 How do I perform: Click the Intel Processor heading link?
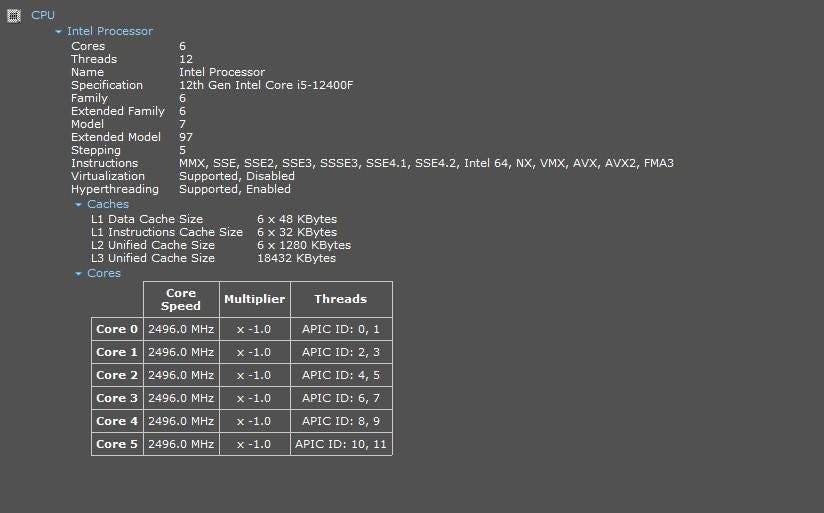pyautogui.click(x=110, y=32)
